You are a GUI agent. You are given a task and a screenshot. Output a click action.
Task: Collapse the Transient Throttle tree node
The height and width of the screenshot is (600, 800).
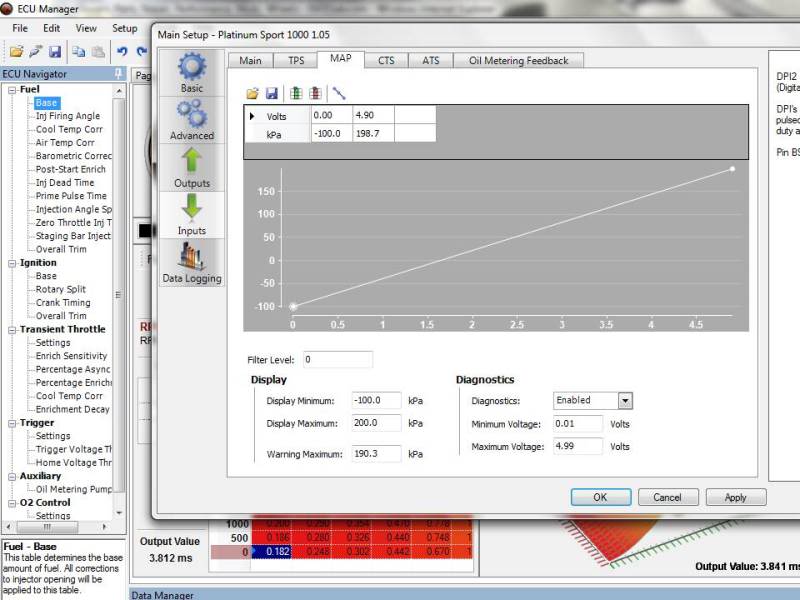point(12,330)
